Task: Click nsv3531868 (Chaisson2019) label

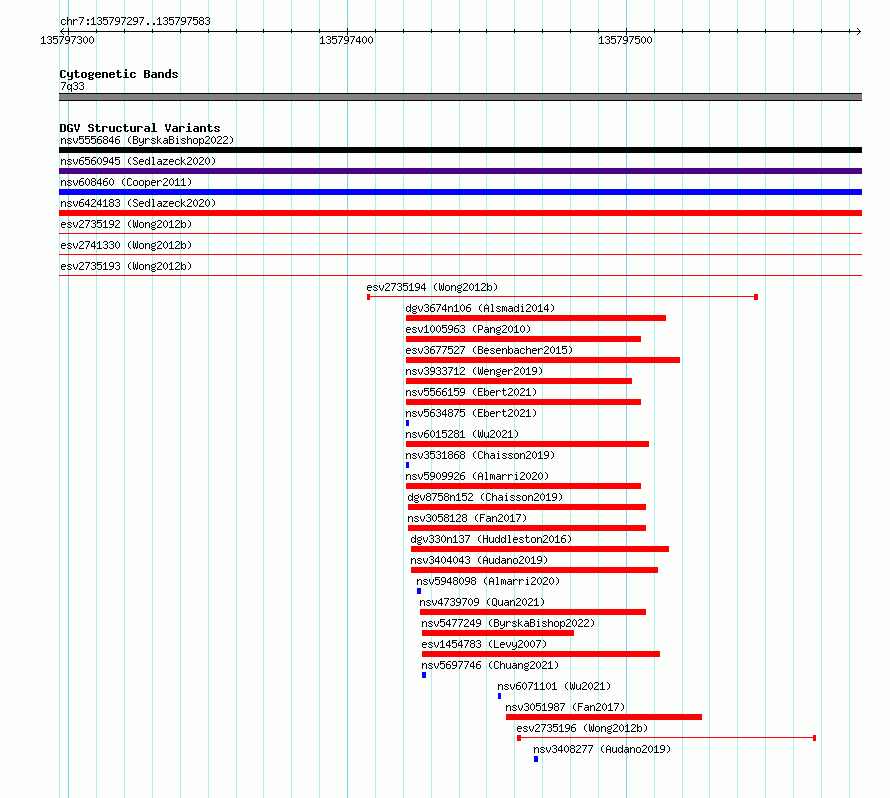Action: coord(480,455)
